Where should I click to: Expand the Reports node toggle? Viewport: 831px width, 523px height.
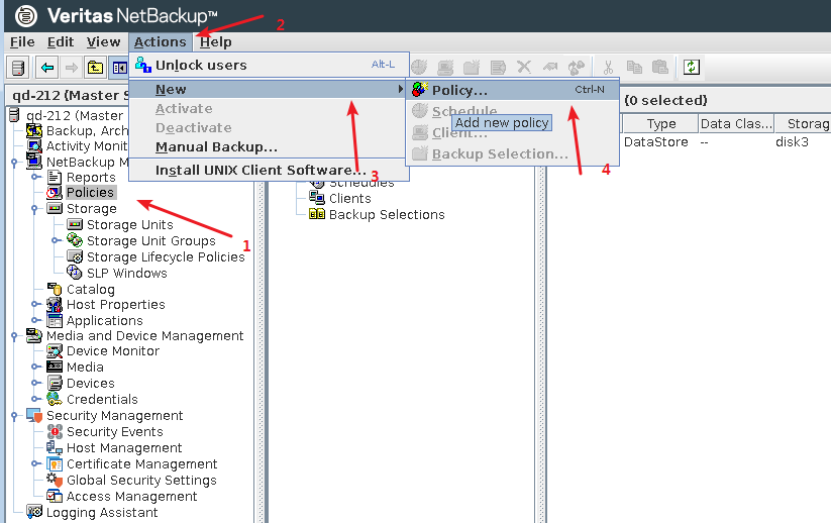(35, 177)
